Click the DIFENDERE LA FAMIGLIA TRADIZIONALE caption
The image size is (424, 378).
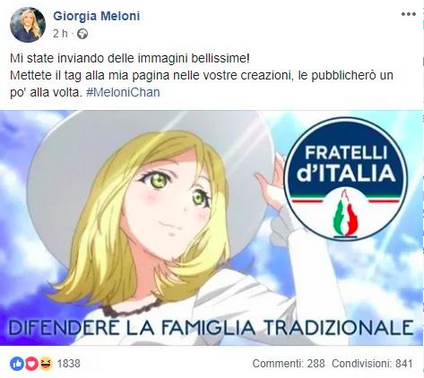tap(210, 326)
